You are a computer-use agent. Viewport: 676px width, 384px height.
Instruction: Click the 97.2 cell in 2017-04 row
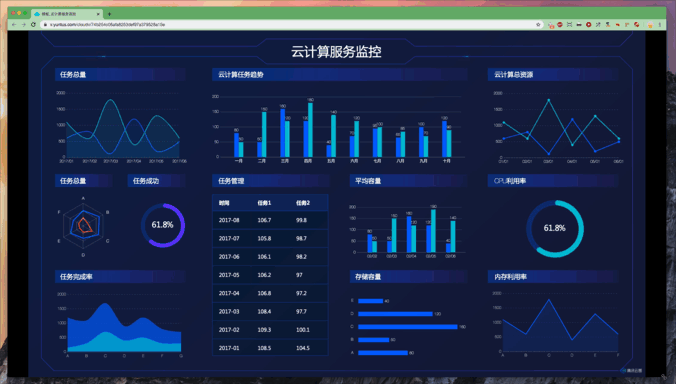coord(301,293)
